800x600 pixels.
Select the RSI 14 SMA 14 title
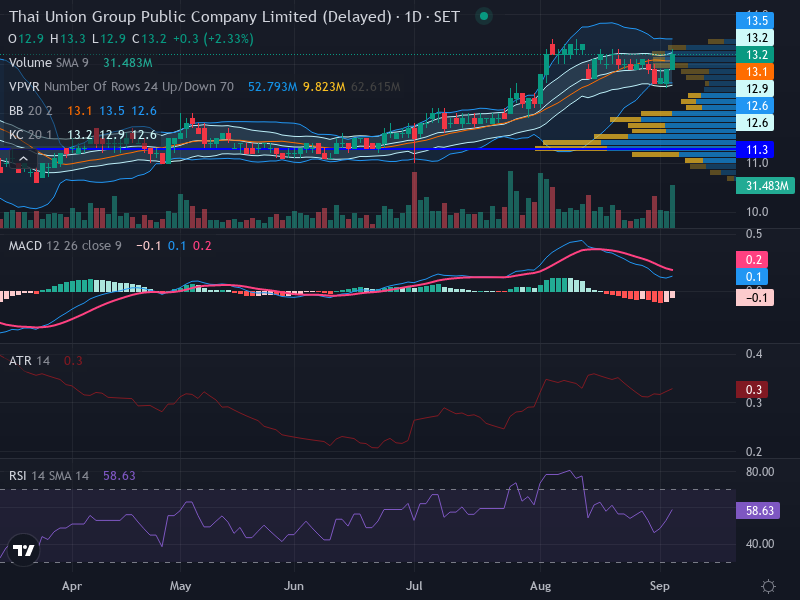tap(49, 476)
